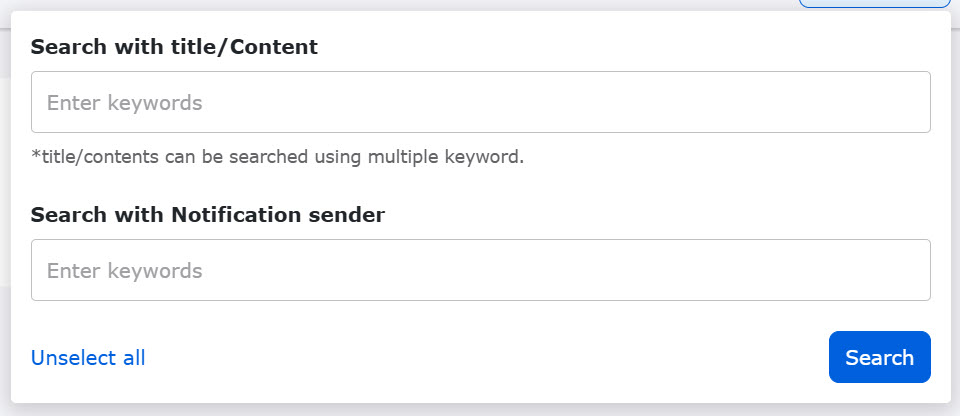
Task: Place cursor in the second search box
Action: tap(400, 270)
